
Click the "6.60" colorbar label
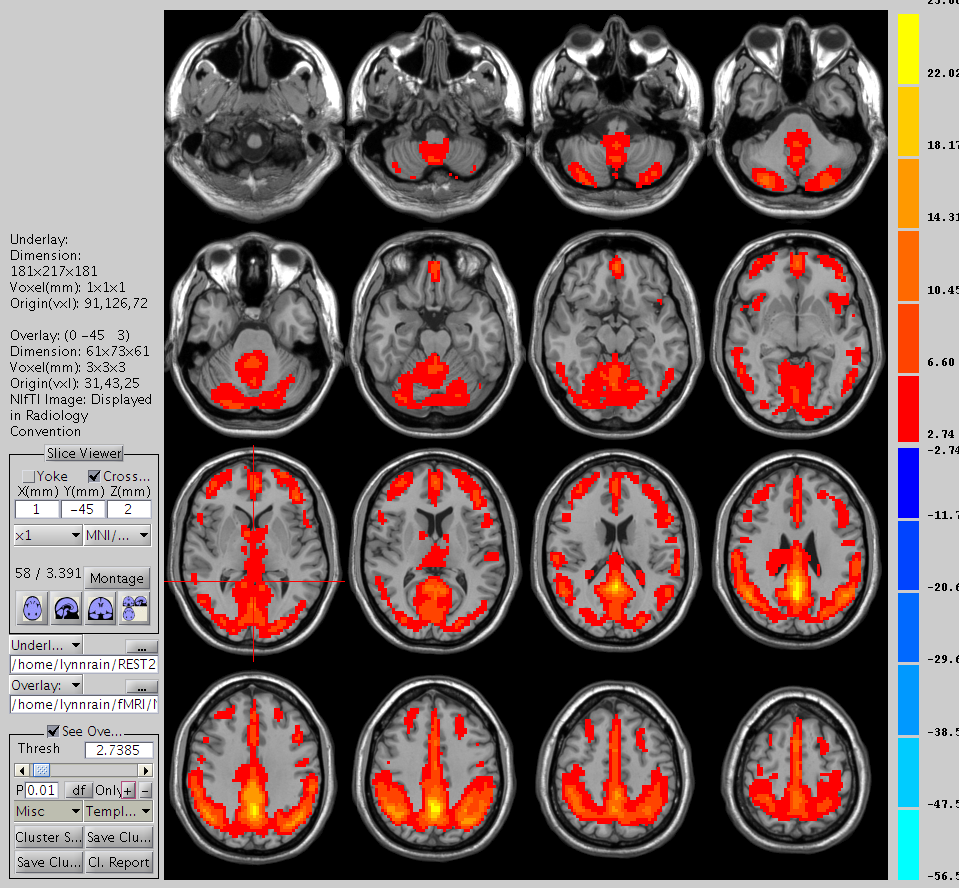point(941,363)
